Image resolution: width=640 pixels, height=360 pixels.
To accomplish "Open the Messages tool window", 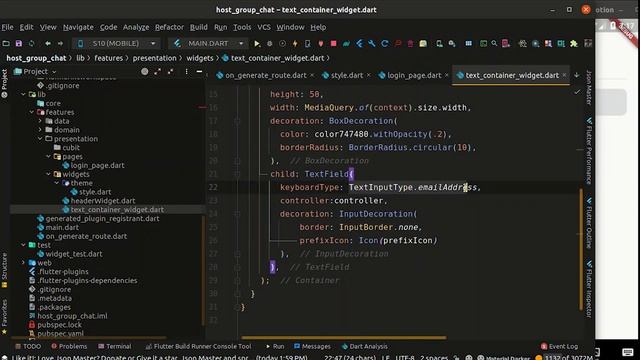I will (x=312, y=346).
